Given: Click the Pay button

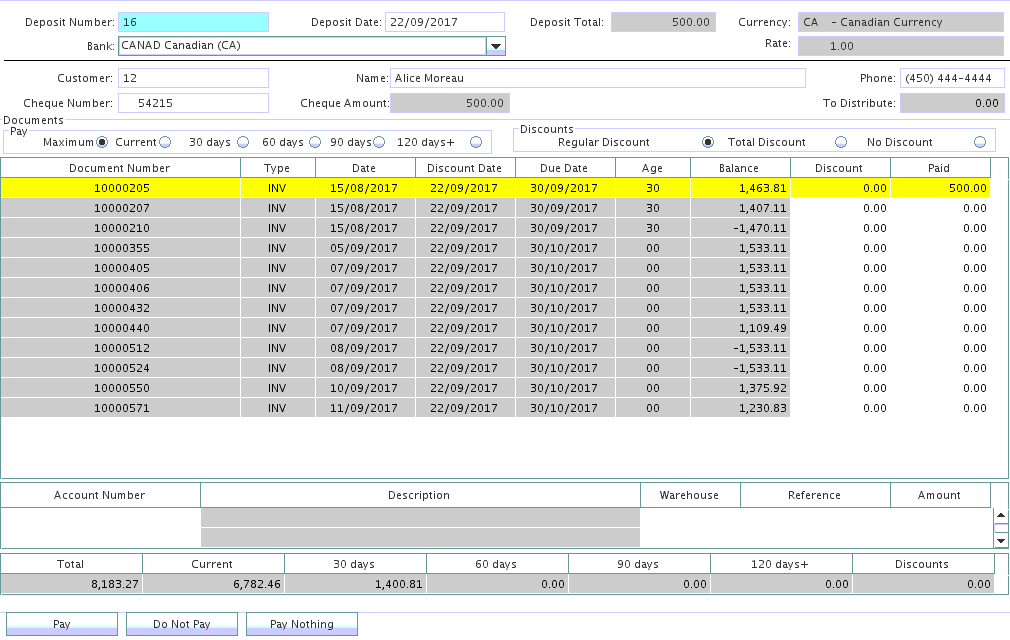Looking at the screenshot, I should pos(62,624).
